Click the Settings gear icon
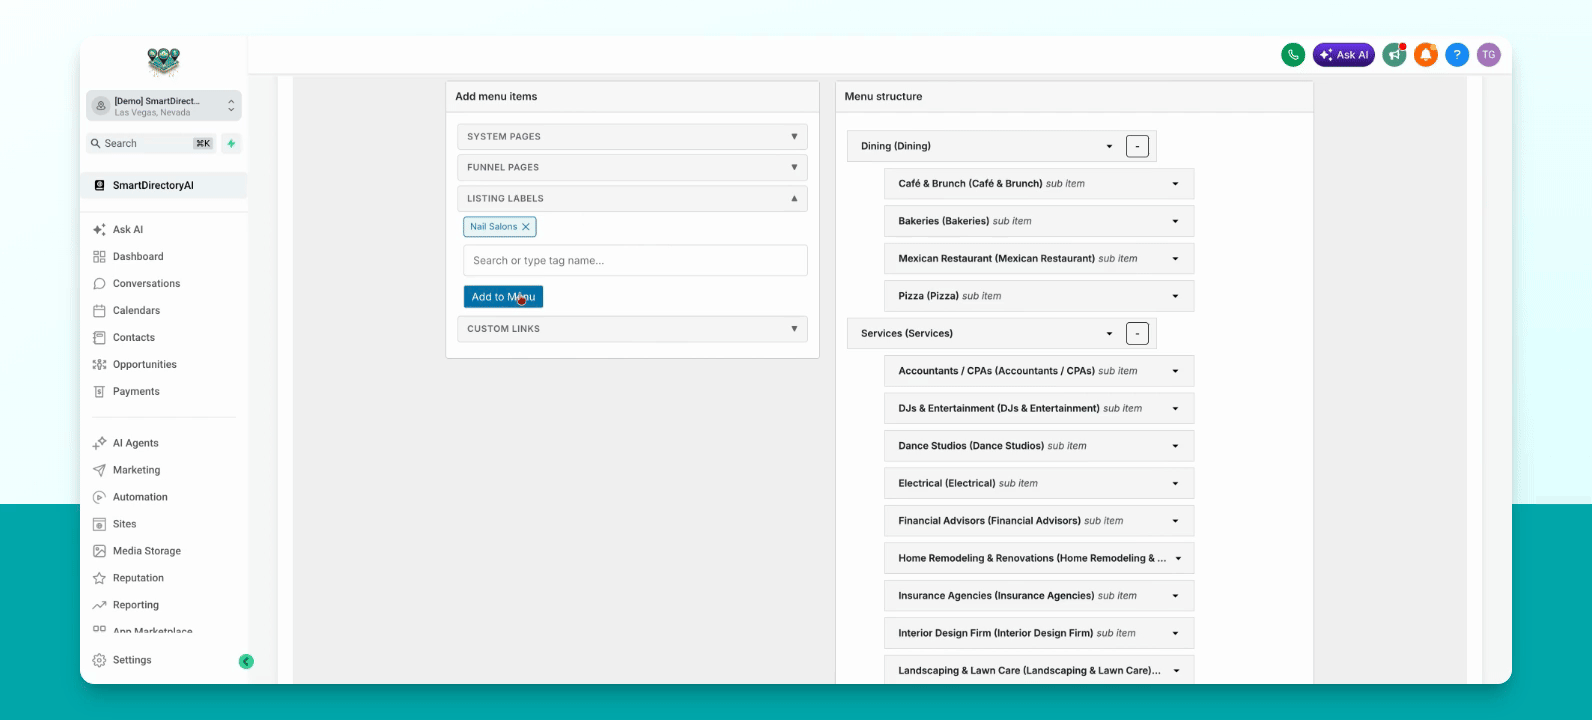The width and height of the screenshot is (1592, 720). [x=99, y=660]
